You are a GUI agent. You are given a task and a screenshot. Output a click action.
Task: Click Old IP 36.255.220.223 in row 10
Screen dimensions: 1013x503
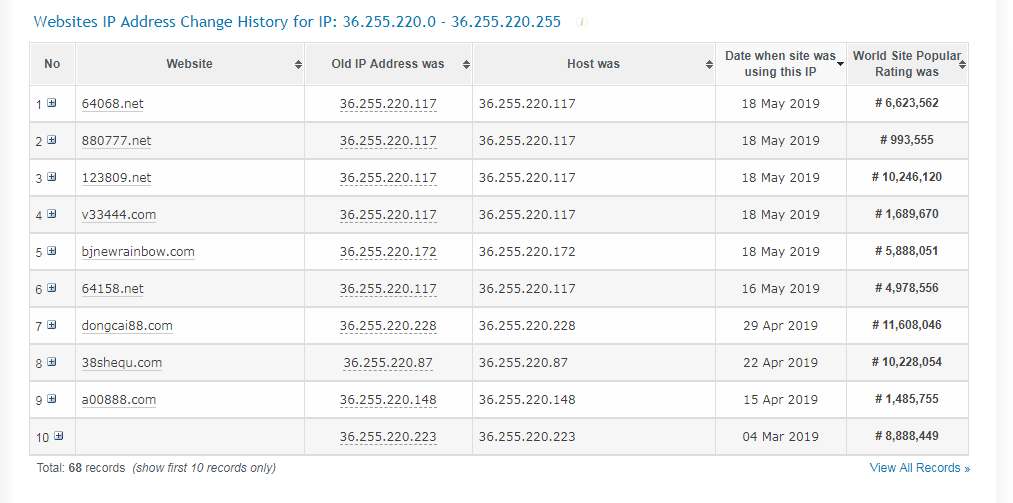coord(388,436)
